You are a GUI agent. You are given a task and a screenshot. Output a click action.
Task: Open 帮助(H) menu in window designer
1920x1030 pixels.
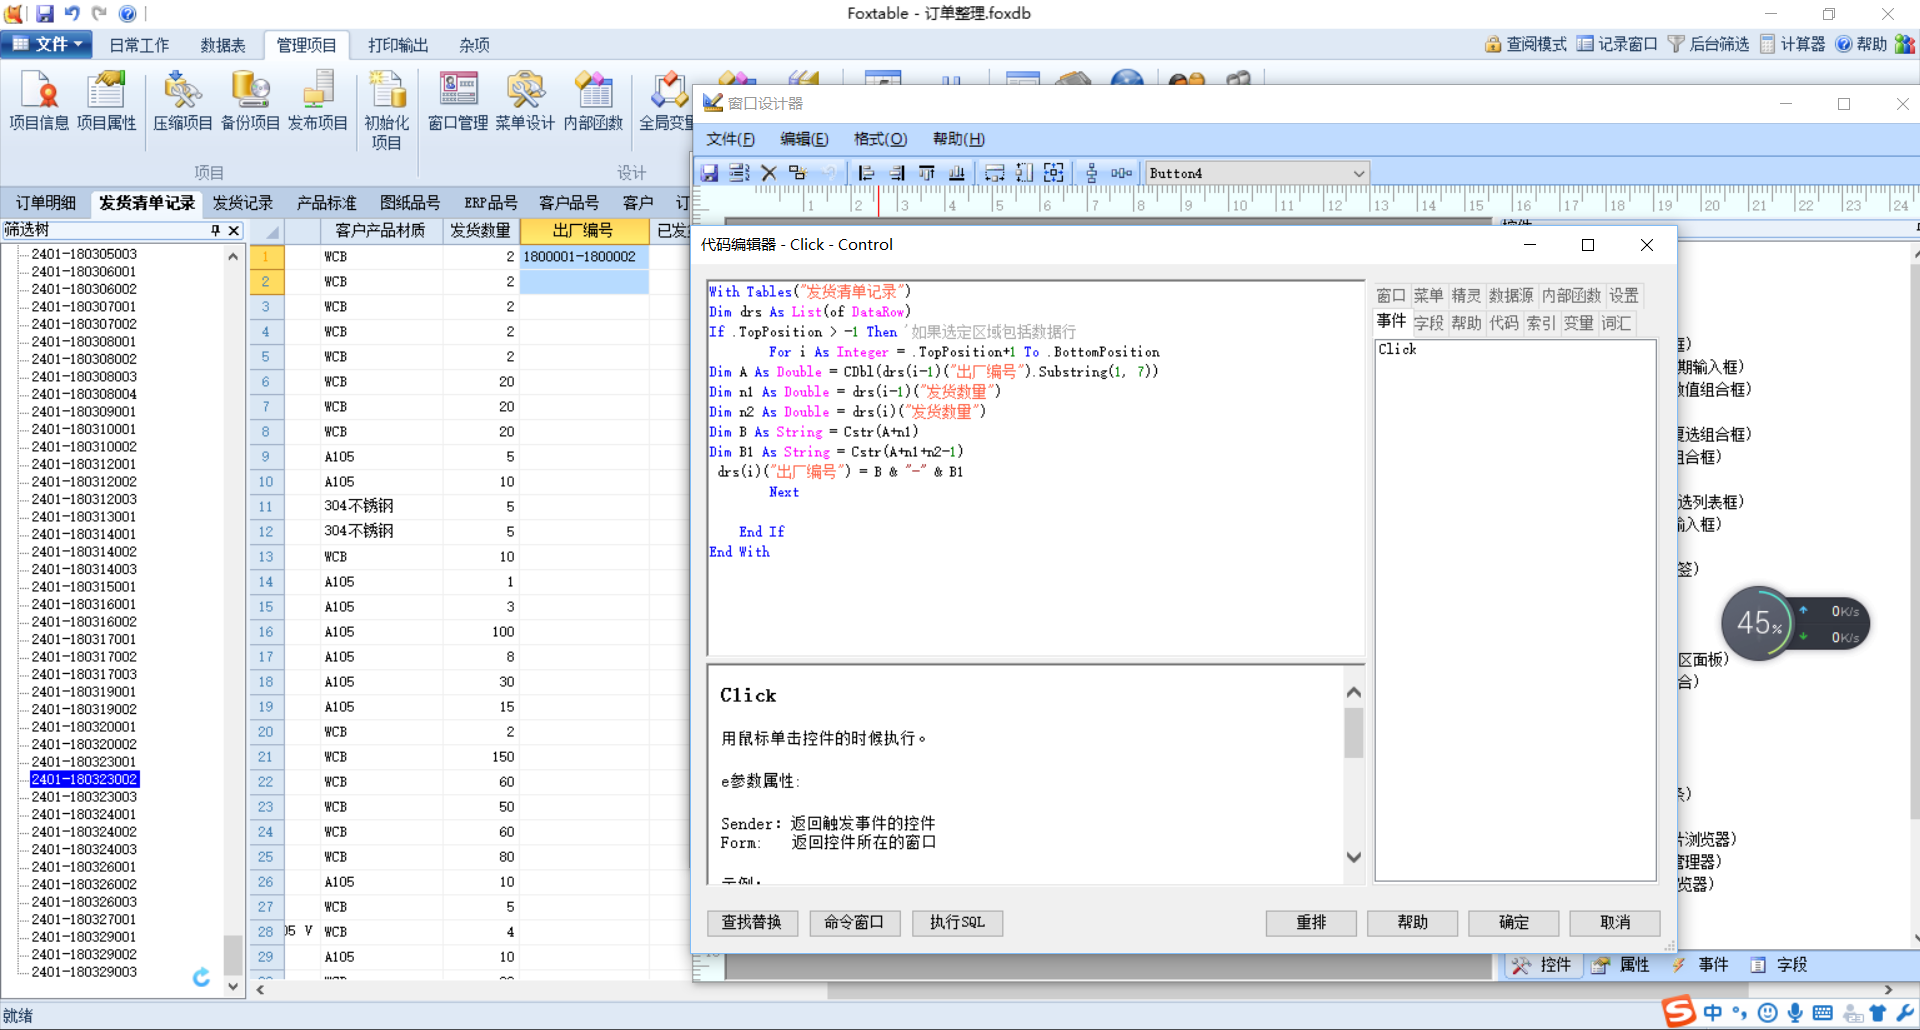click(x=958, y=139)
